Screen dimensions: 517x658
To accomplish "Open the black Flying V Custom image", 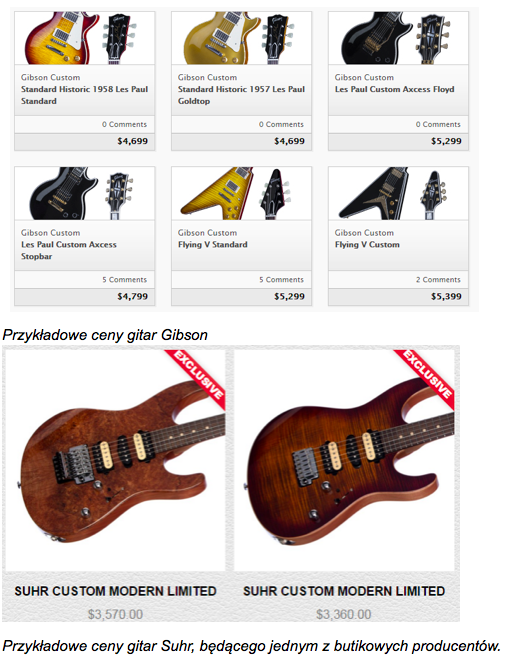I will point(398,193).
